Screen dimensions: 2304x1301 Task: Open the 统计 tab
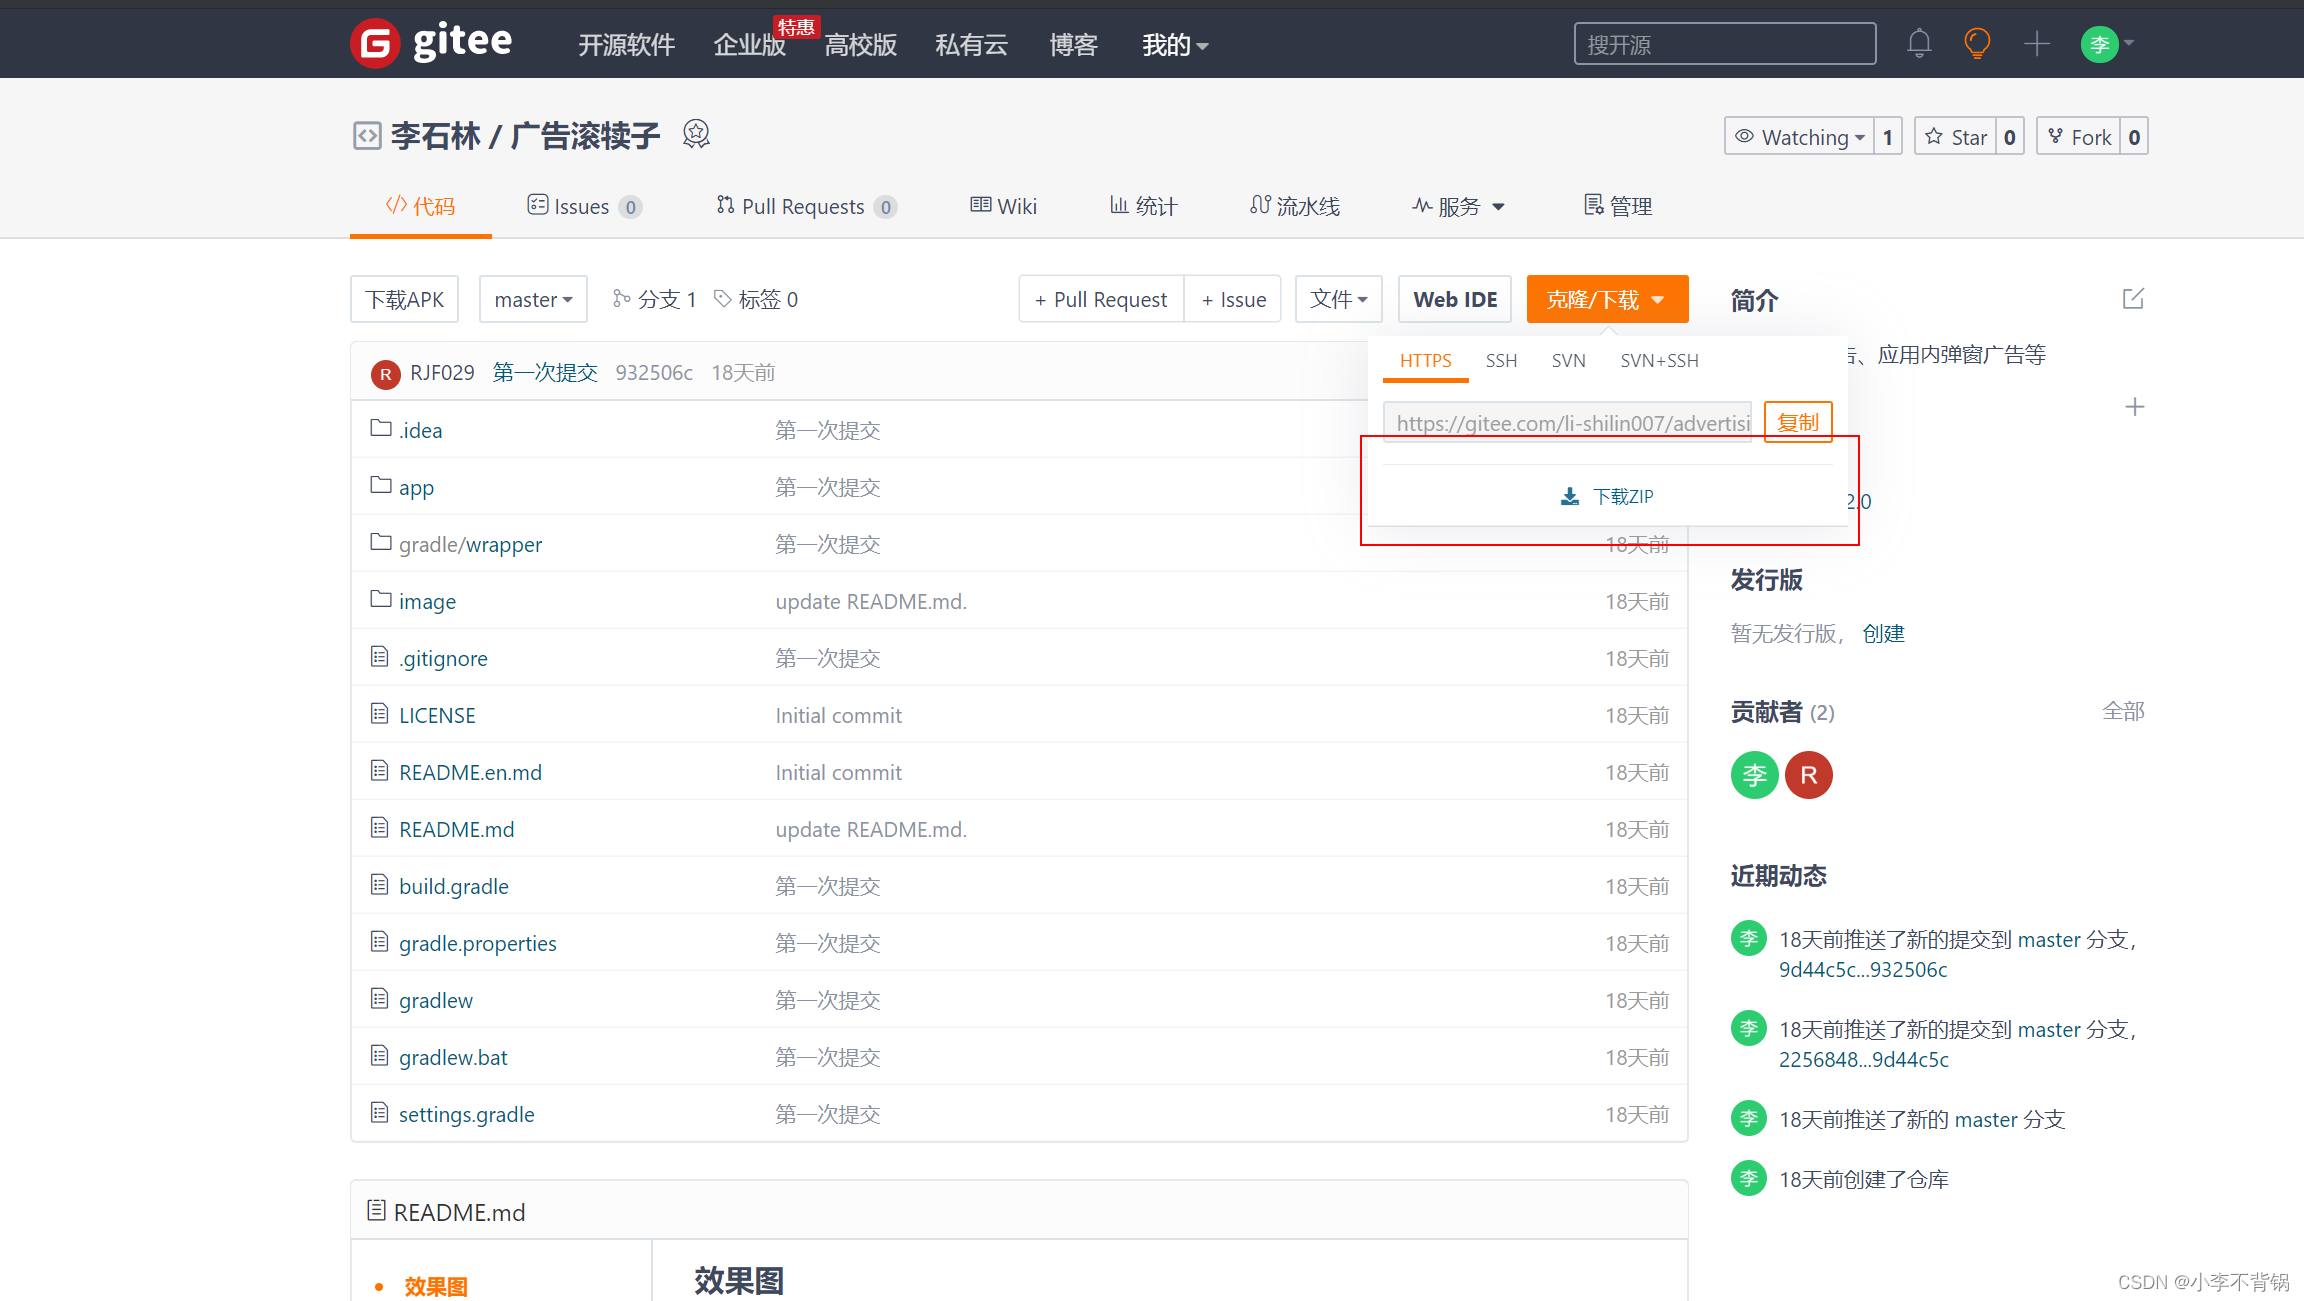tap(1143, 207)
